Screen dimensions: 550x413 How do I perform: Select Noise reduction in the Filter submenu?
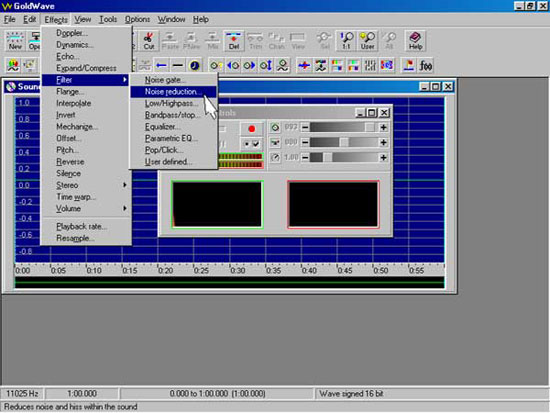[x=173, y=92]
